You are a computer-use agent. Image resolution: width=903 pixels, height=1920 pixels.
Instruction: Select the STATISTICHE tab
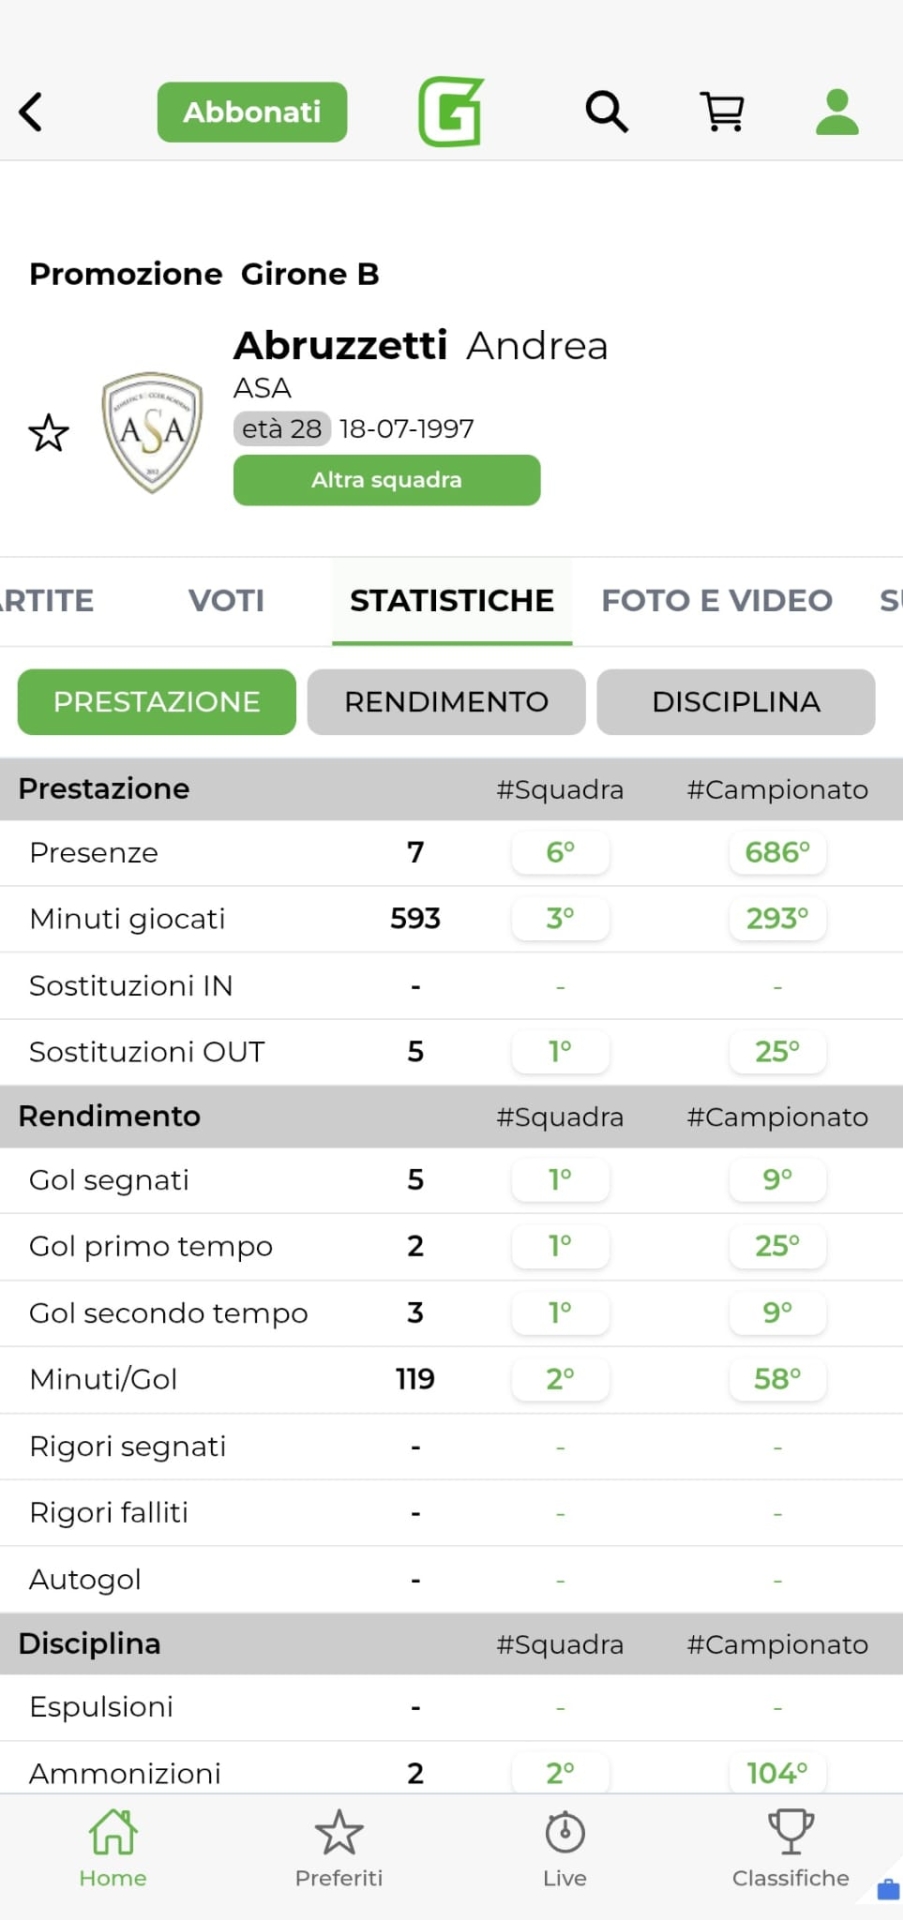click(452, 600)
